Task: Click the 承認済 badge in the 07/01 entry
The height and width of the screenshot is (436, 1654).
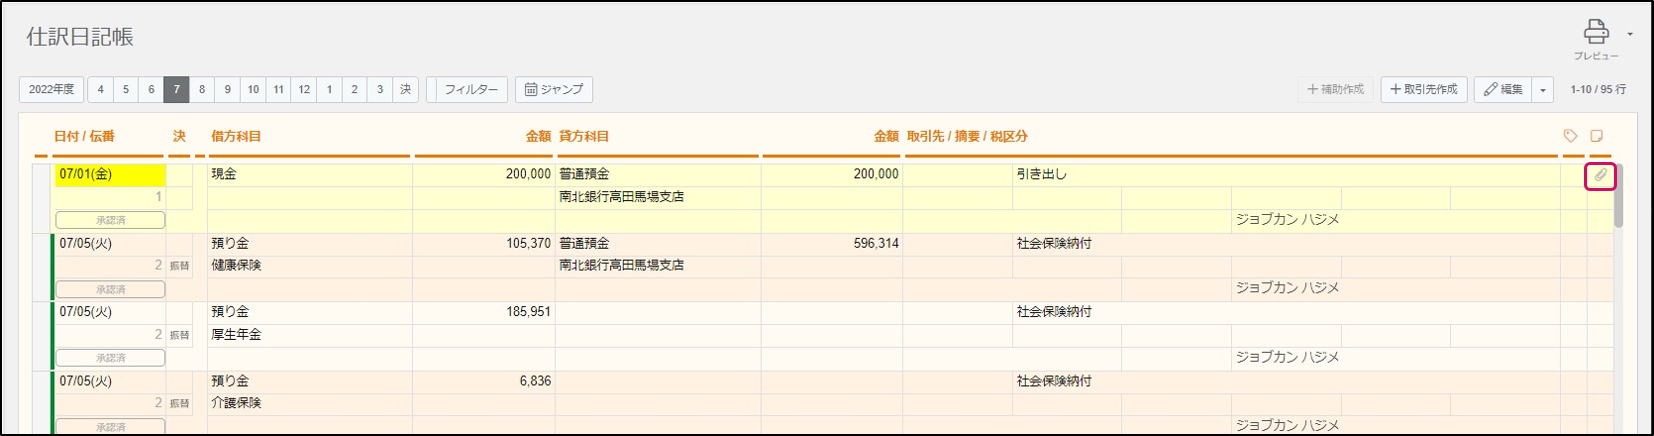Action: click(110, 220)
